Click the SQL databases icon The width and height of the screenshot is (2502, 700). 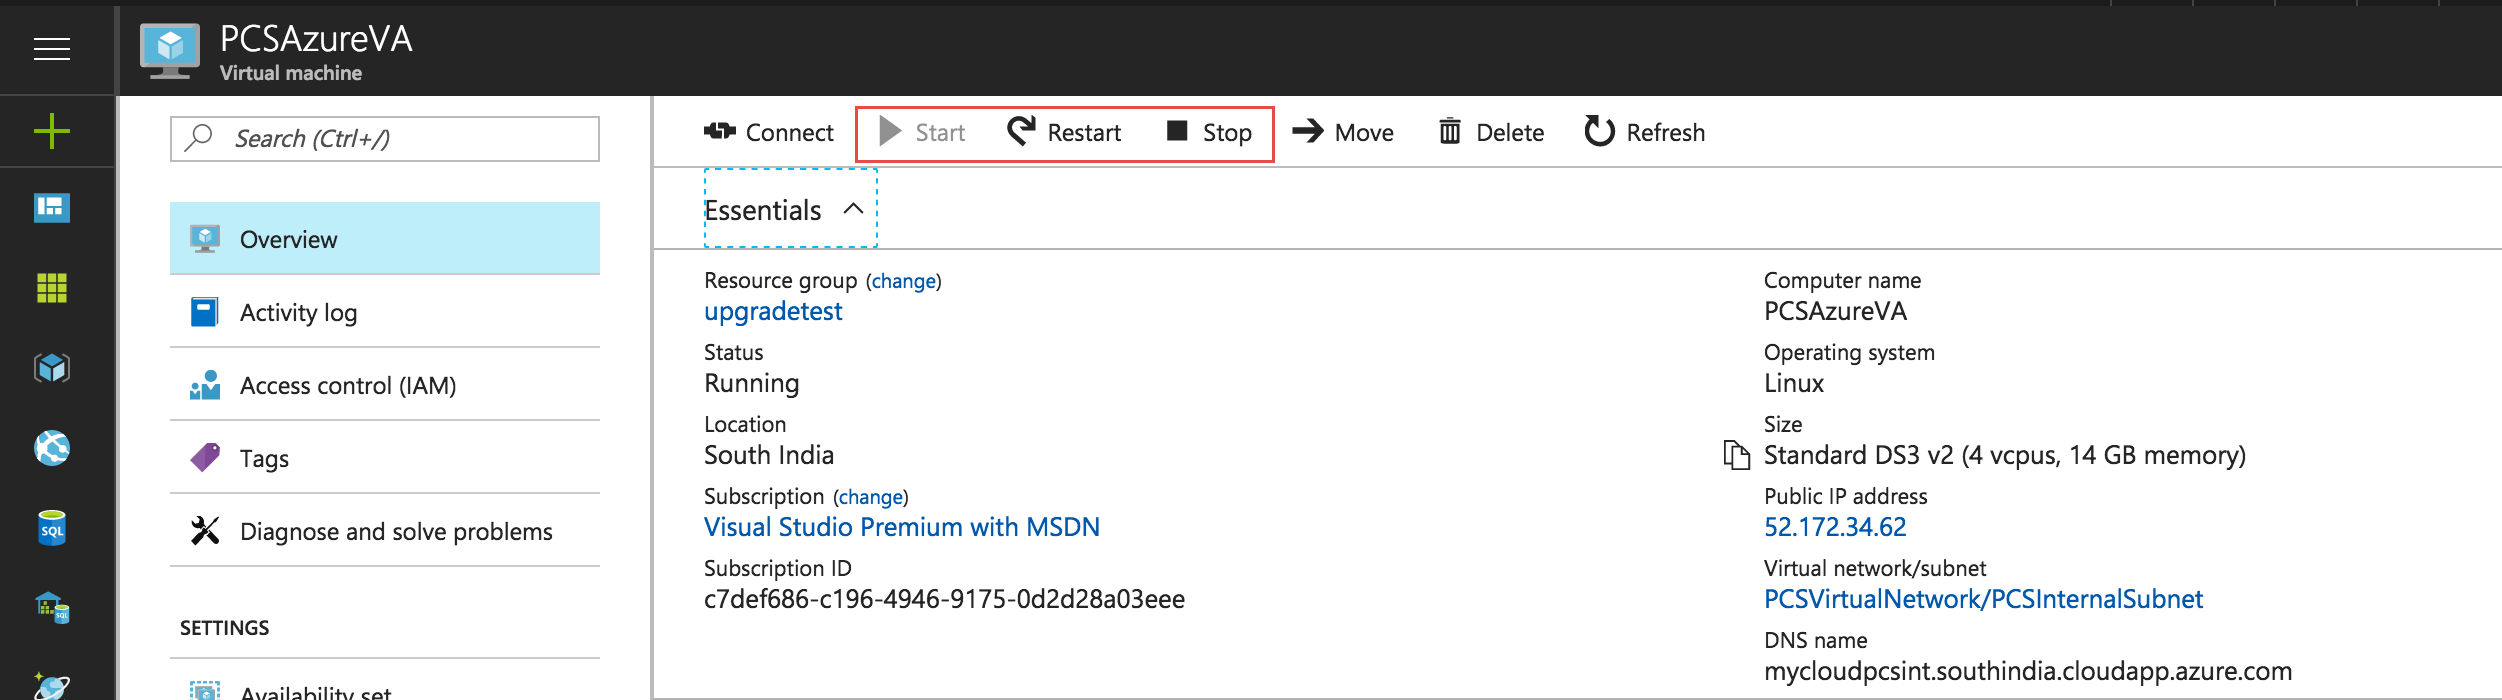click(52, 528)
